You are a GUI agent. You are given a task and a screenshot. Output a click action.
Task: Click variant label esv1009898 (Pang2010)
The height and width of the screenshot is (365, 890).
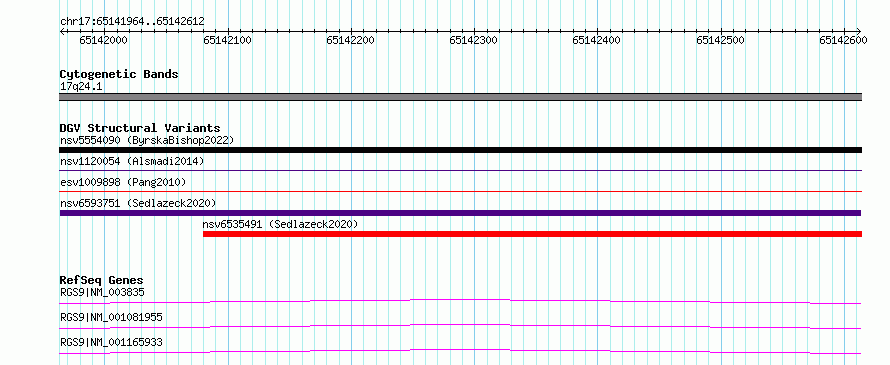click(x=123, y=182)
